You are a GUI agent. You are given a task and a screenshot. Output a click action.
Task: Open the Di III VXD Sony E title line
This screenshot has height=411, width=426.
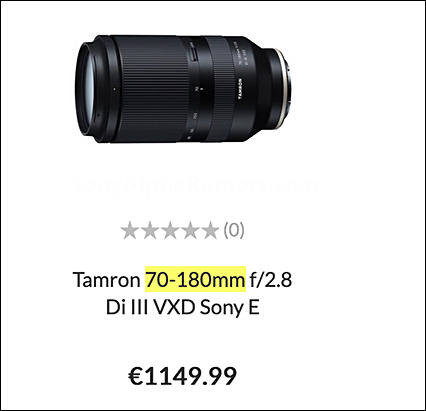(x=183, y=307)
